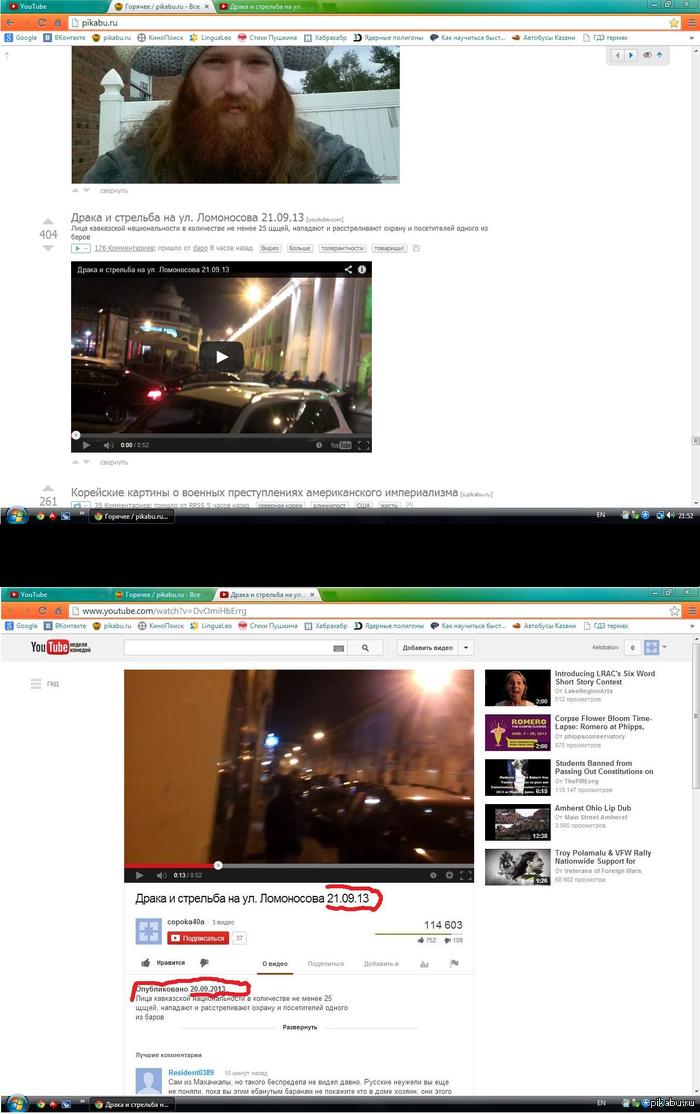Open the '176 Комментариев' comments link
The image size is (700, 1114).
point(123,248)
